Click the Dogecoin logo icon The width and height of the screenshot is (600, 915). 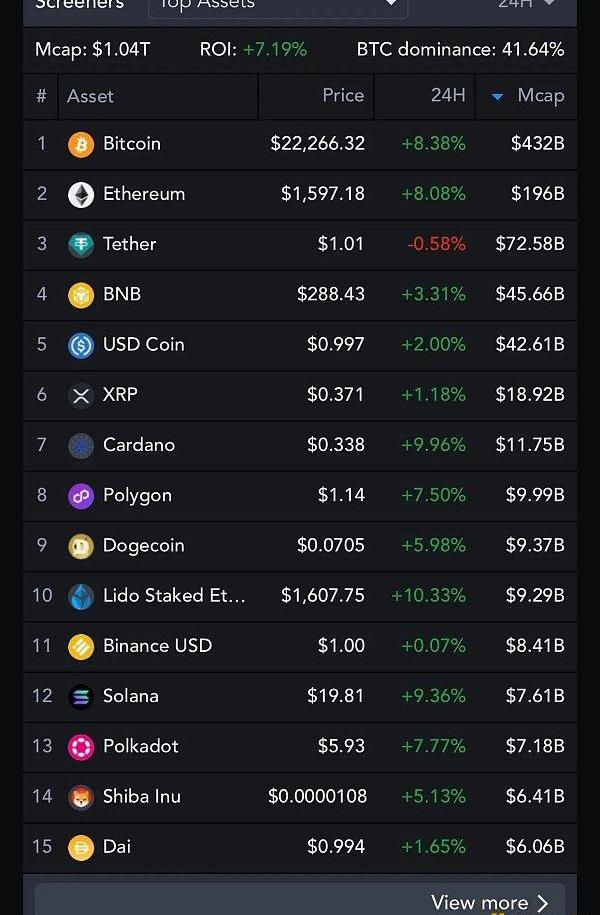pyautogui.click(x=81, y=546)
